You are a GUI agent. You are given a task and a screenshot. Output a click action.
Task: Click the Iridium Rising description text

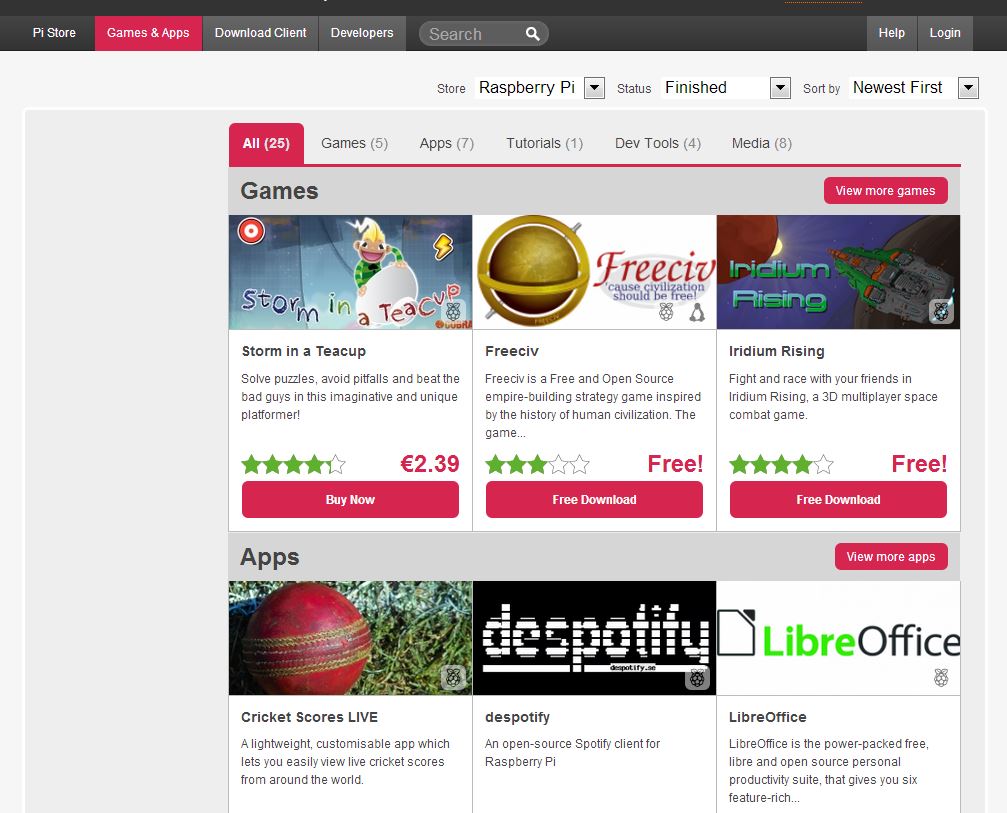834,397
